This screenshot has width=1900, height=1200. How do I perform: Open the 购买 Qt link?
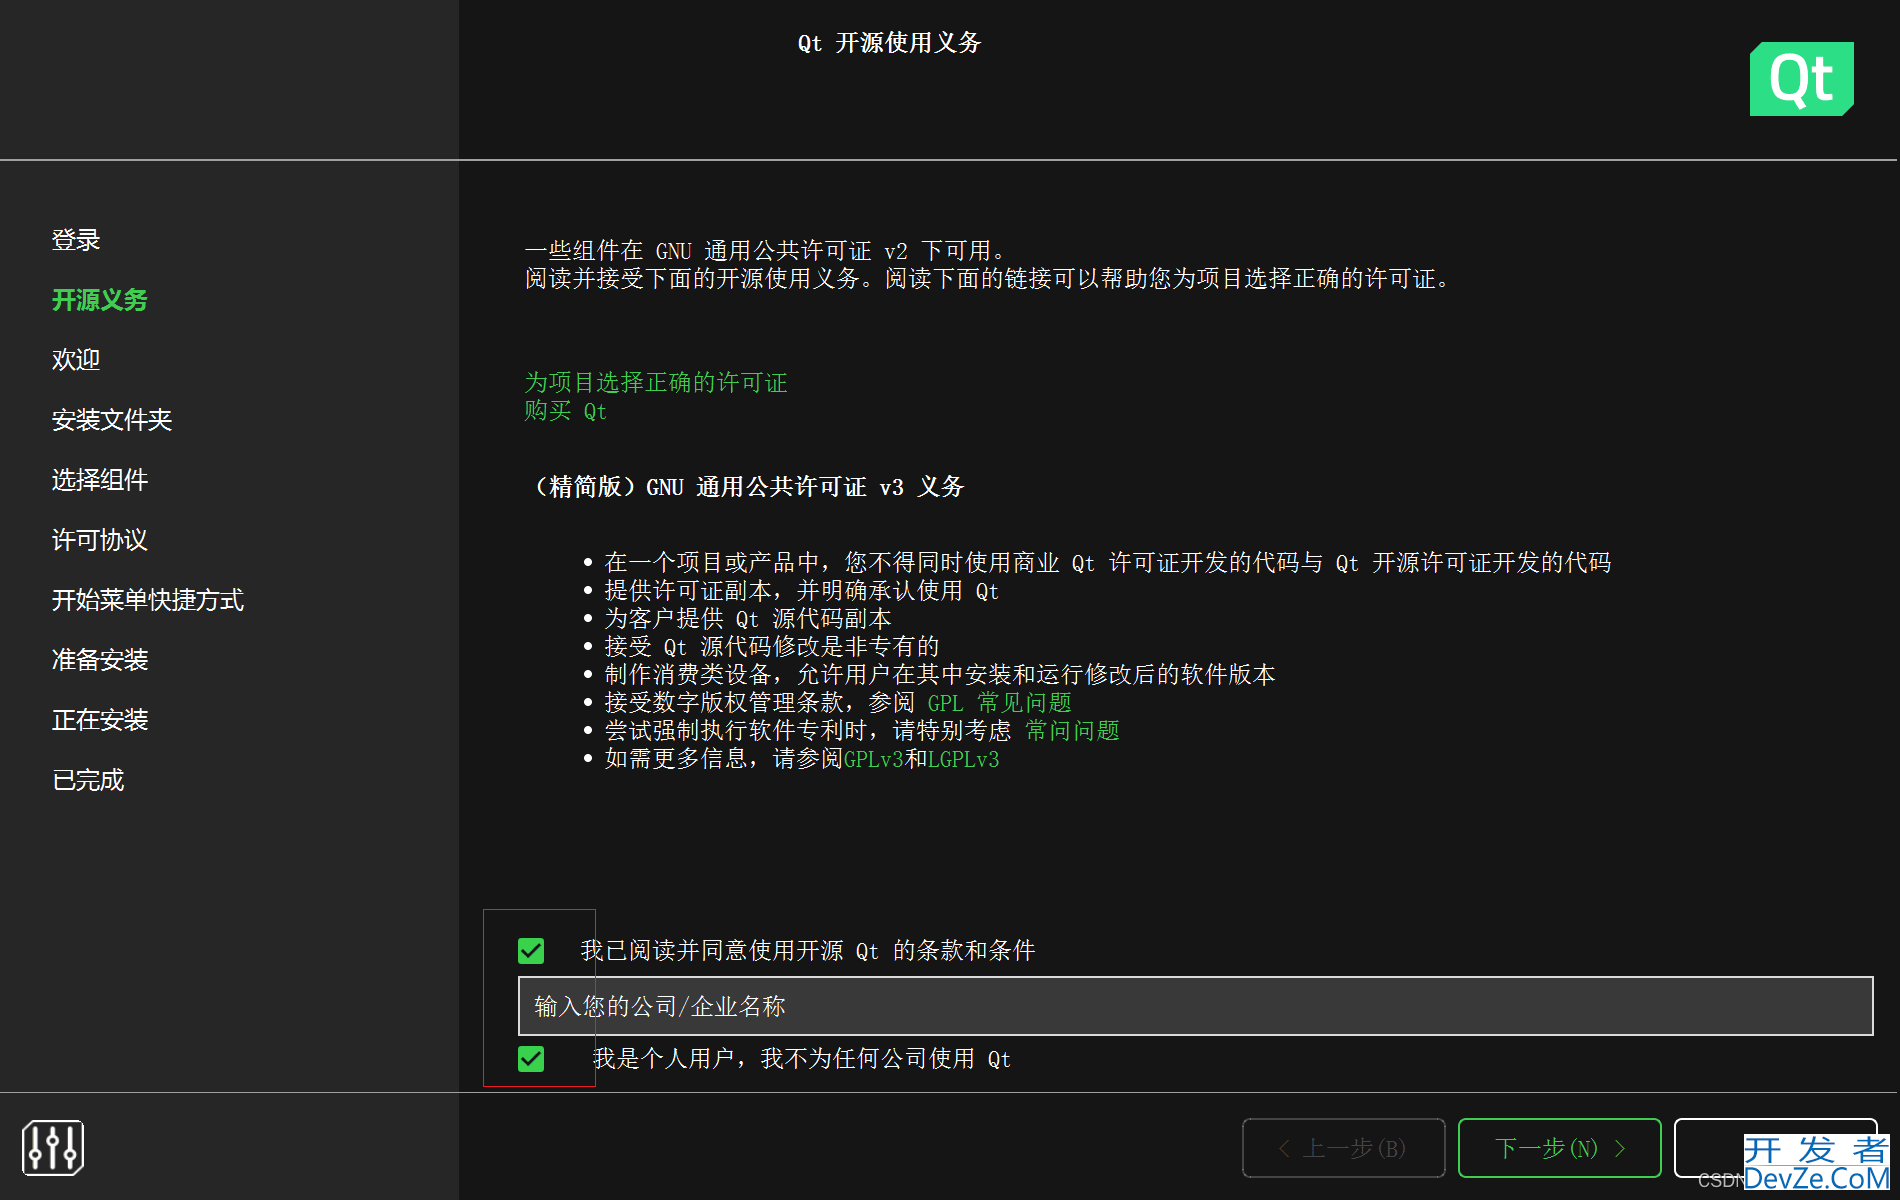pos(565,411)
